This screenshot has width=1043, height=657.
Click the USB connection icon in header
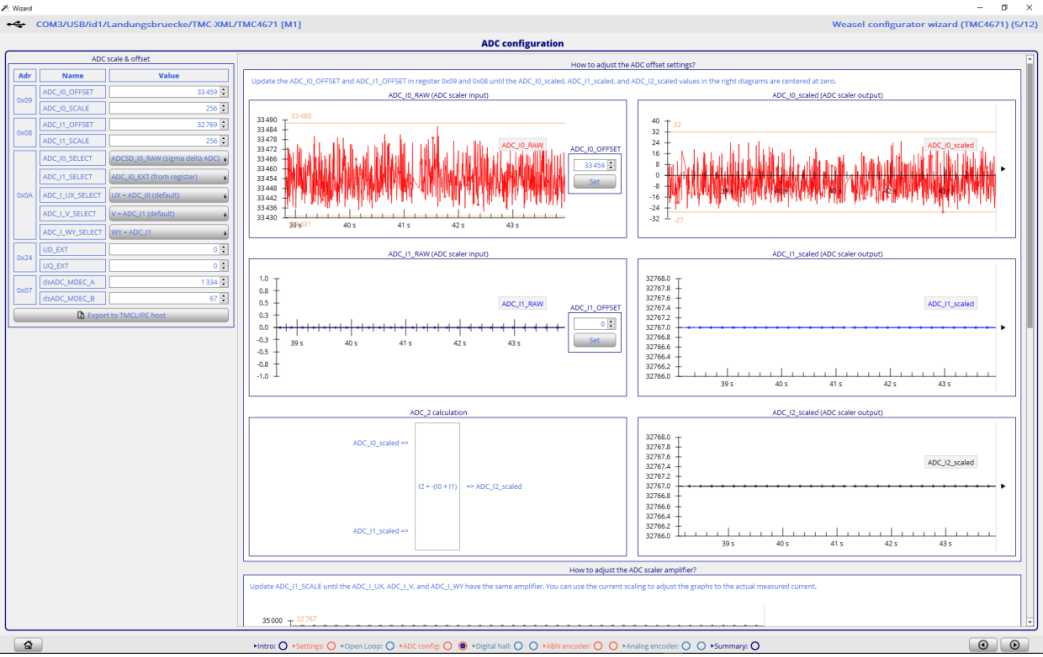(17, 24)
